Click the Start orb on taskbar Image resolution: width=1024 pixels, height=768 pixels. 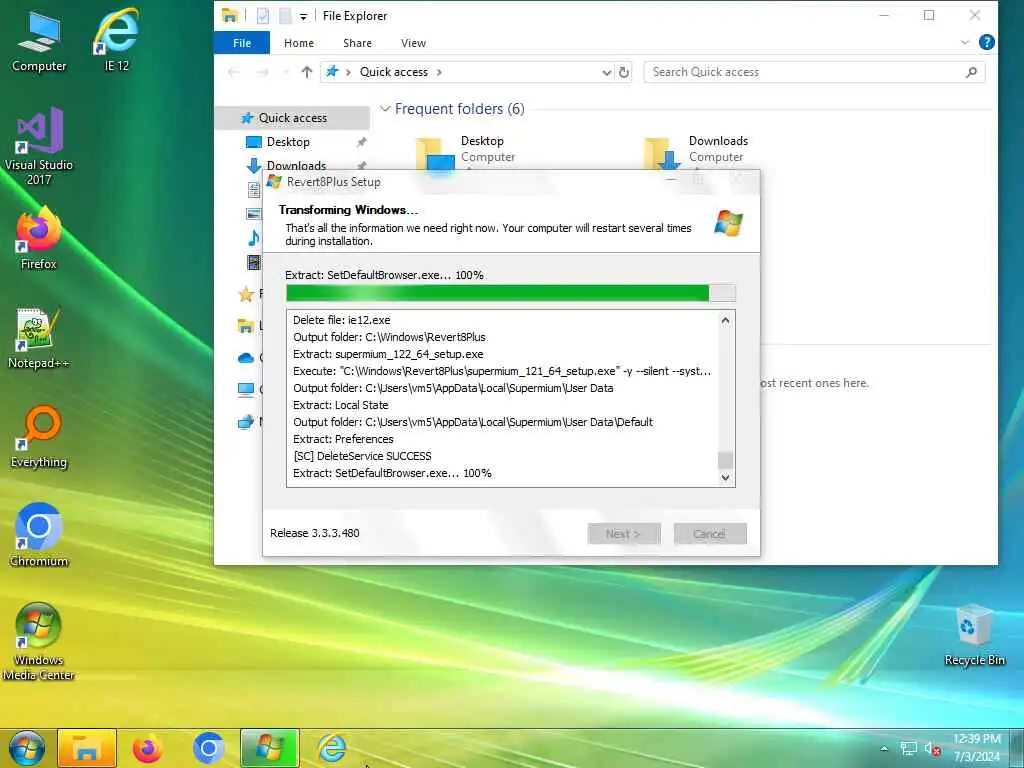[27, 748]
